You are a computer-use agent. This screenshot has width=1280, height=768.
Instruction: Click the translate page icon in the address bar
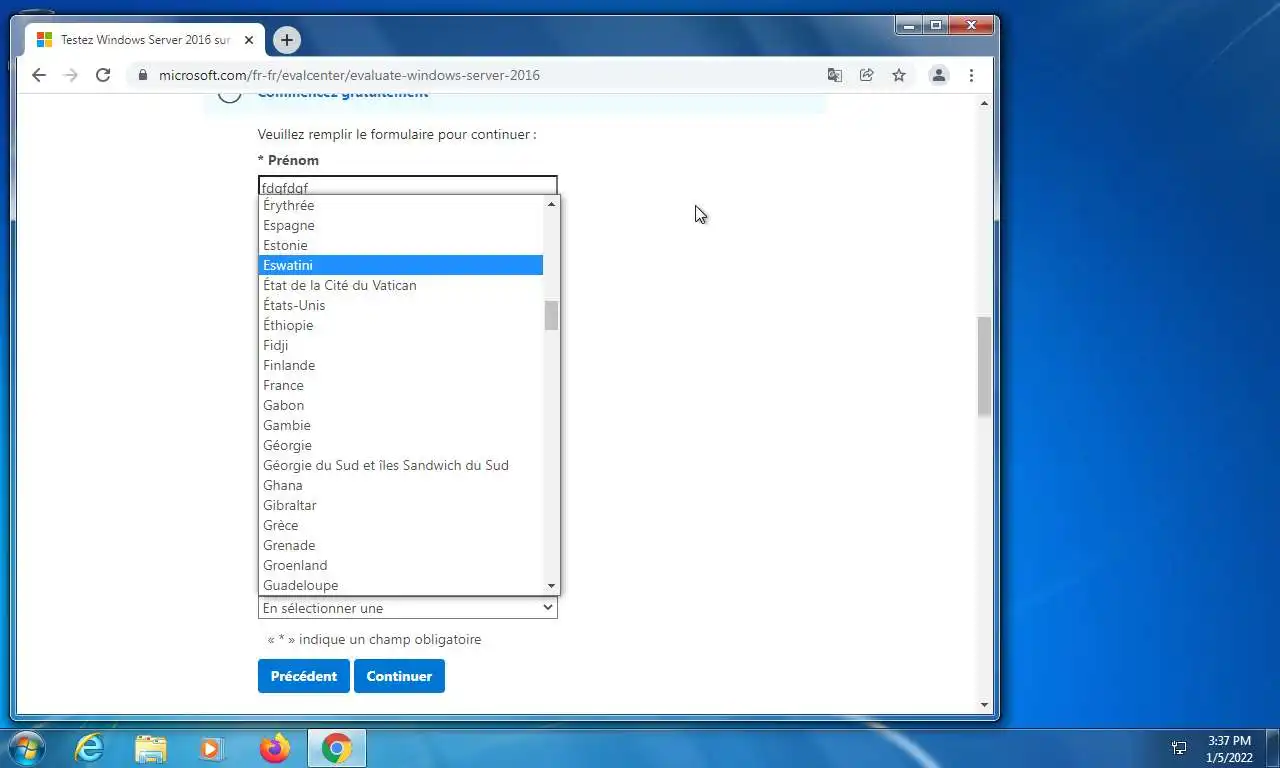835,75
